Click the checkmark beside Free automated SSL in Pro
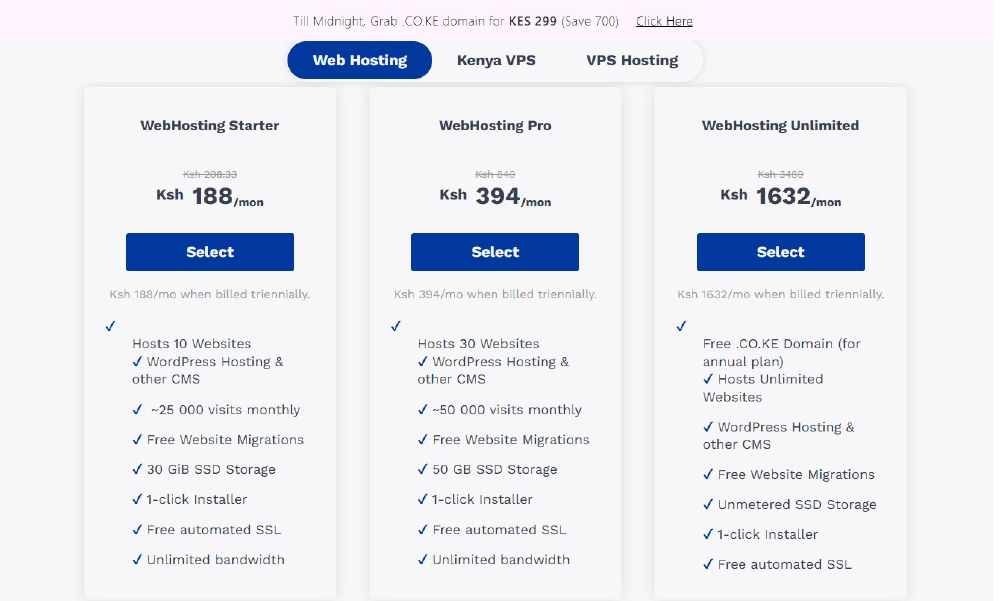This screenshot has width=1001, height=601. click(x=424, y=529)
